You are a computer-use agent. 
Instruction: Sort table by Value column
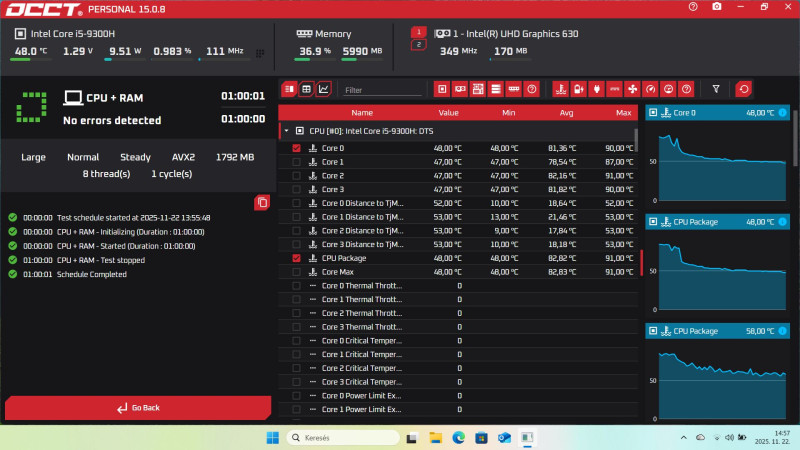[448, 113]
